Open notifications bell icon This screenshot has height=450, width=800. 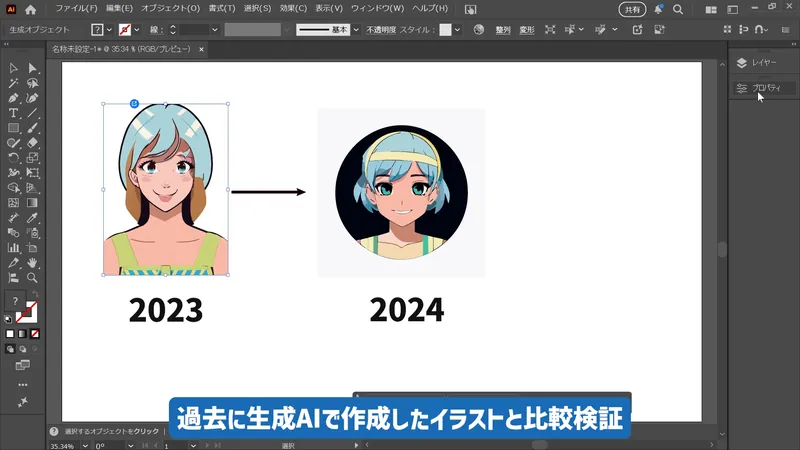coord(658,9)
